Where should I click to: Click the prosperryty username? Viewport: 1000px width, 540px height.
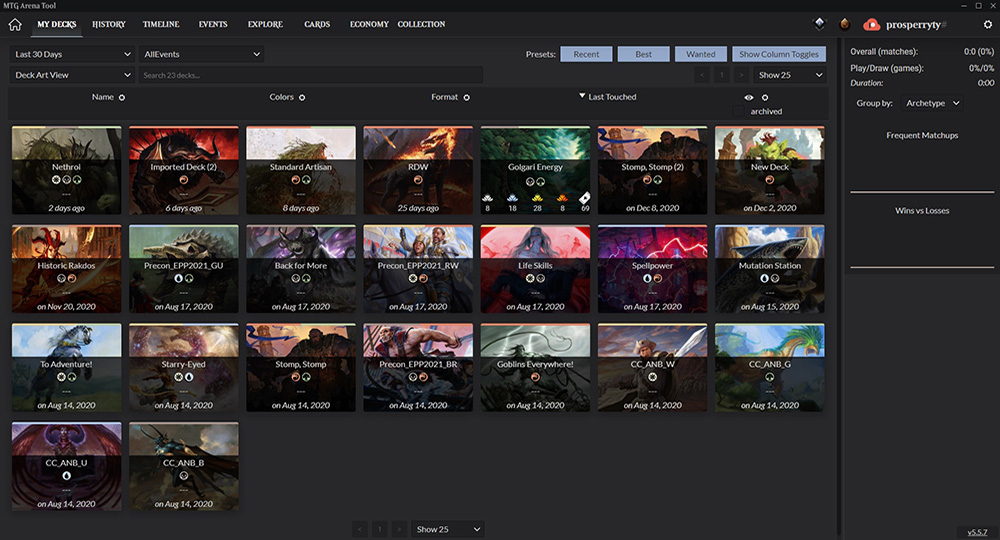(913, 25)
